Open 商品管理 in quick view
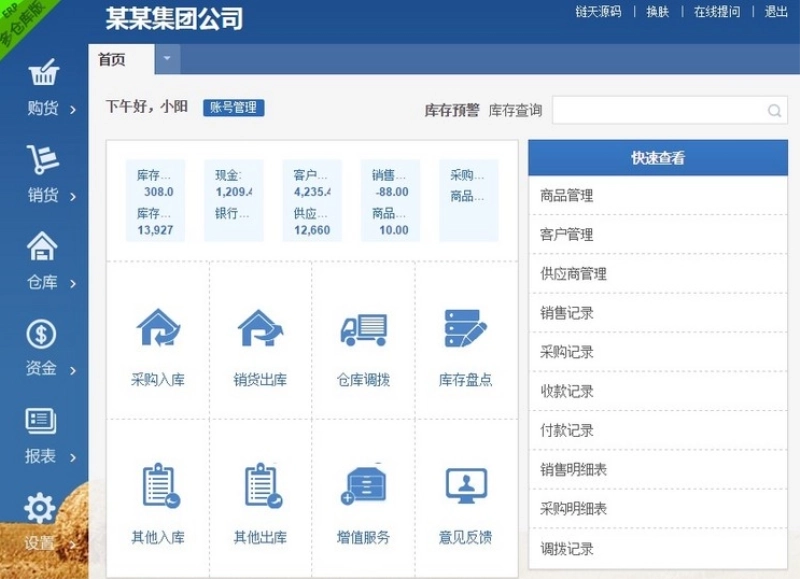This screenshot has width=800, height=579. pyautogui.click(x=658, y=195)
